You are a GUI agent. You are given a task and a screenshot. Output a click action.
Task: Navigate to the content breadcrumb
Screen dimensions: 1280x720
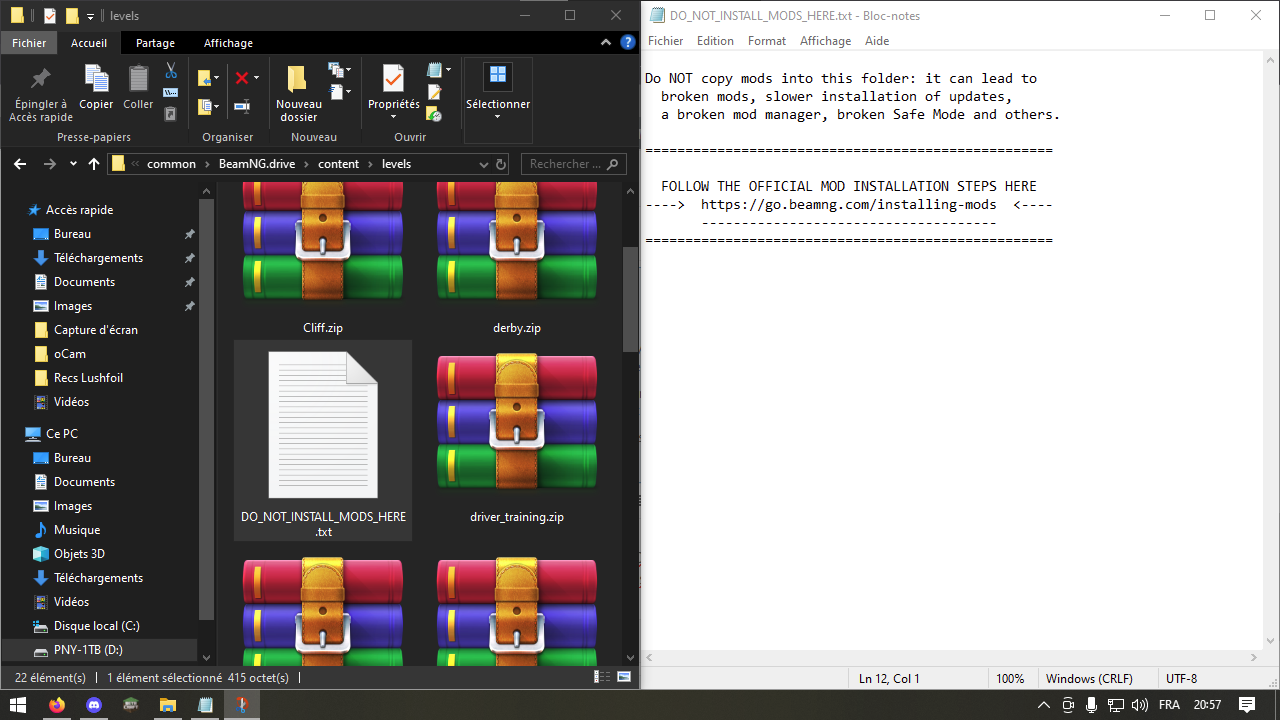pos(338,164)
